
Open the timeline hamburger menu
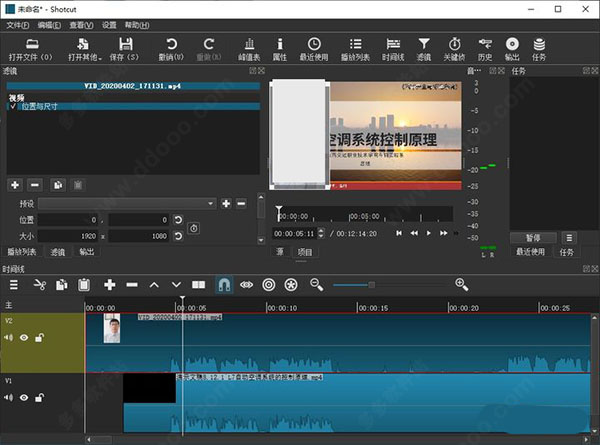(x=14, y=285)
